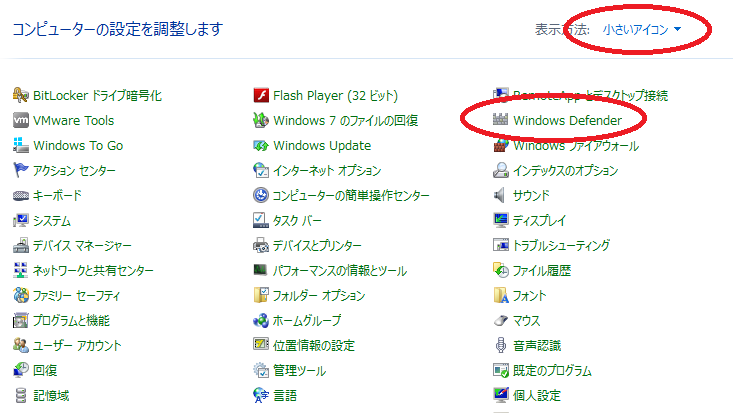This screenshot has height=413, width=733.
Task: Click the コンピューターの簡単操作センター icon
Action: (261, 196)
